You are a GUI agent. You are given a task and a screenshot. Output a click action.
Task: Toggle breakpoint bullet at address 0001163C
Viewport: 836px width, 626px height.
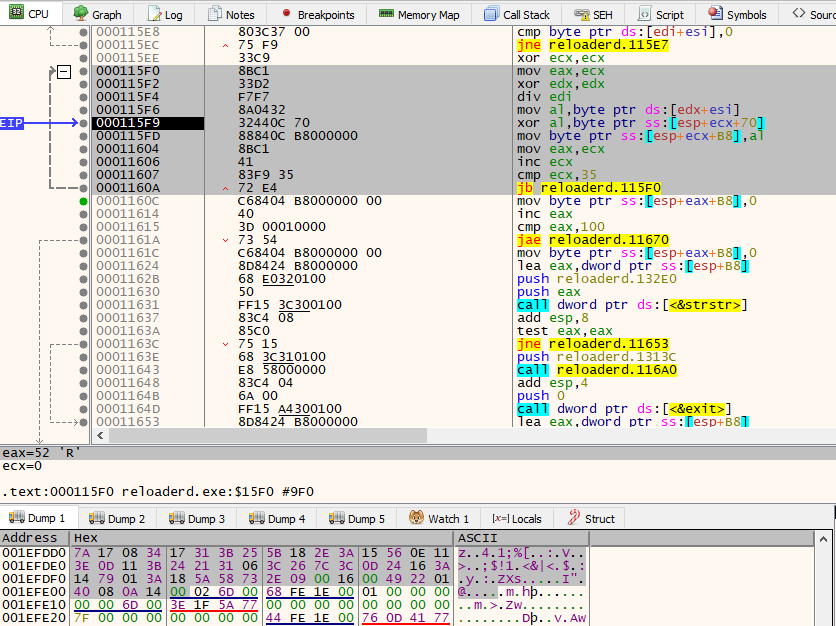click(x=83, y=344)
